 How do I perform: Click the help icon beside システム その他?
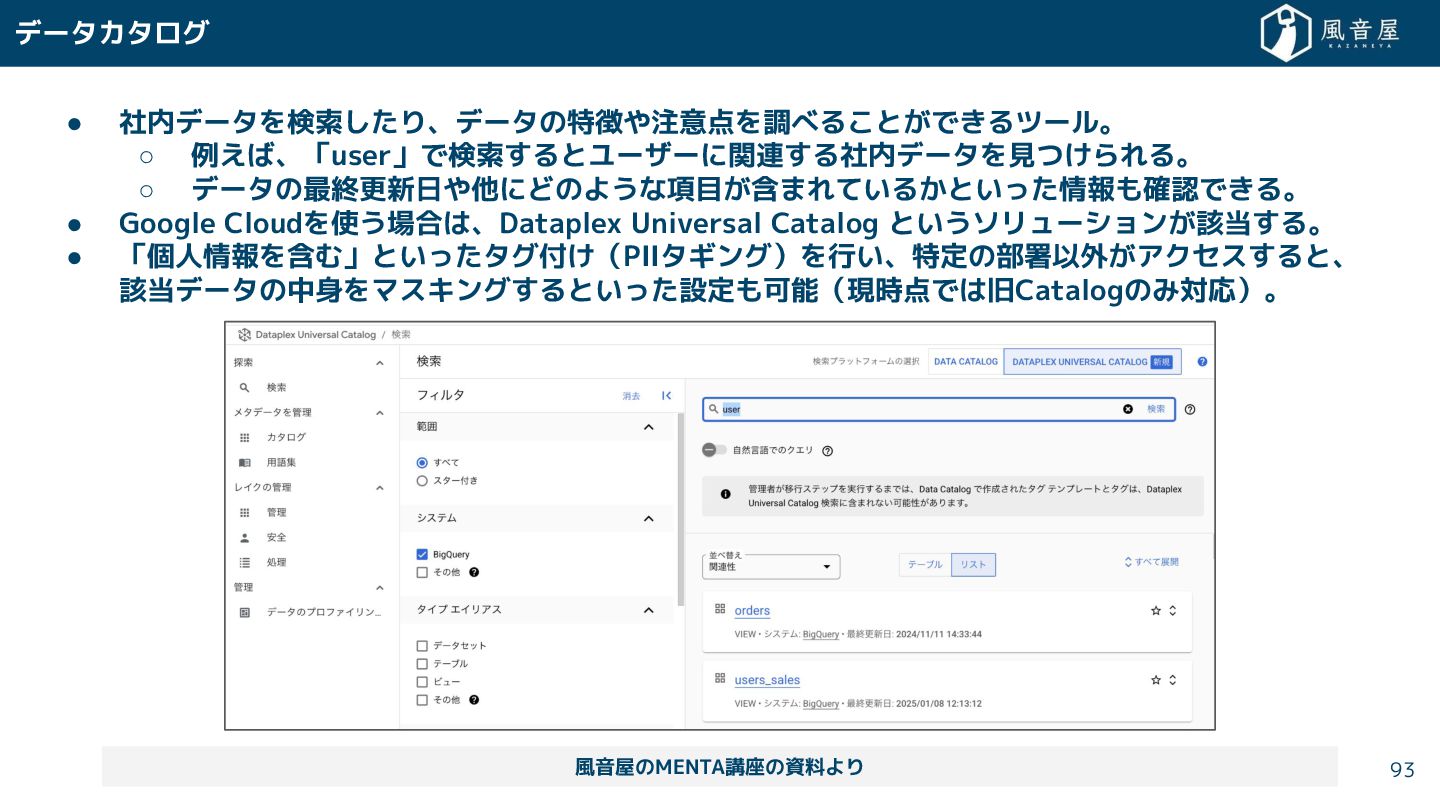474,572
